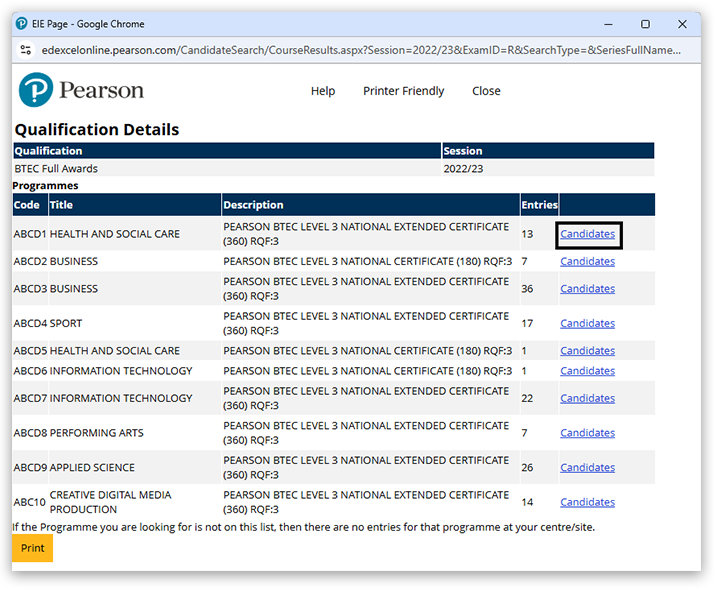Viewport: 719px width, 589px height.
Task: Select Printer Friendly option
Action: pos(403,91)
